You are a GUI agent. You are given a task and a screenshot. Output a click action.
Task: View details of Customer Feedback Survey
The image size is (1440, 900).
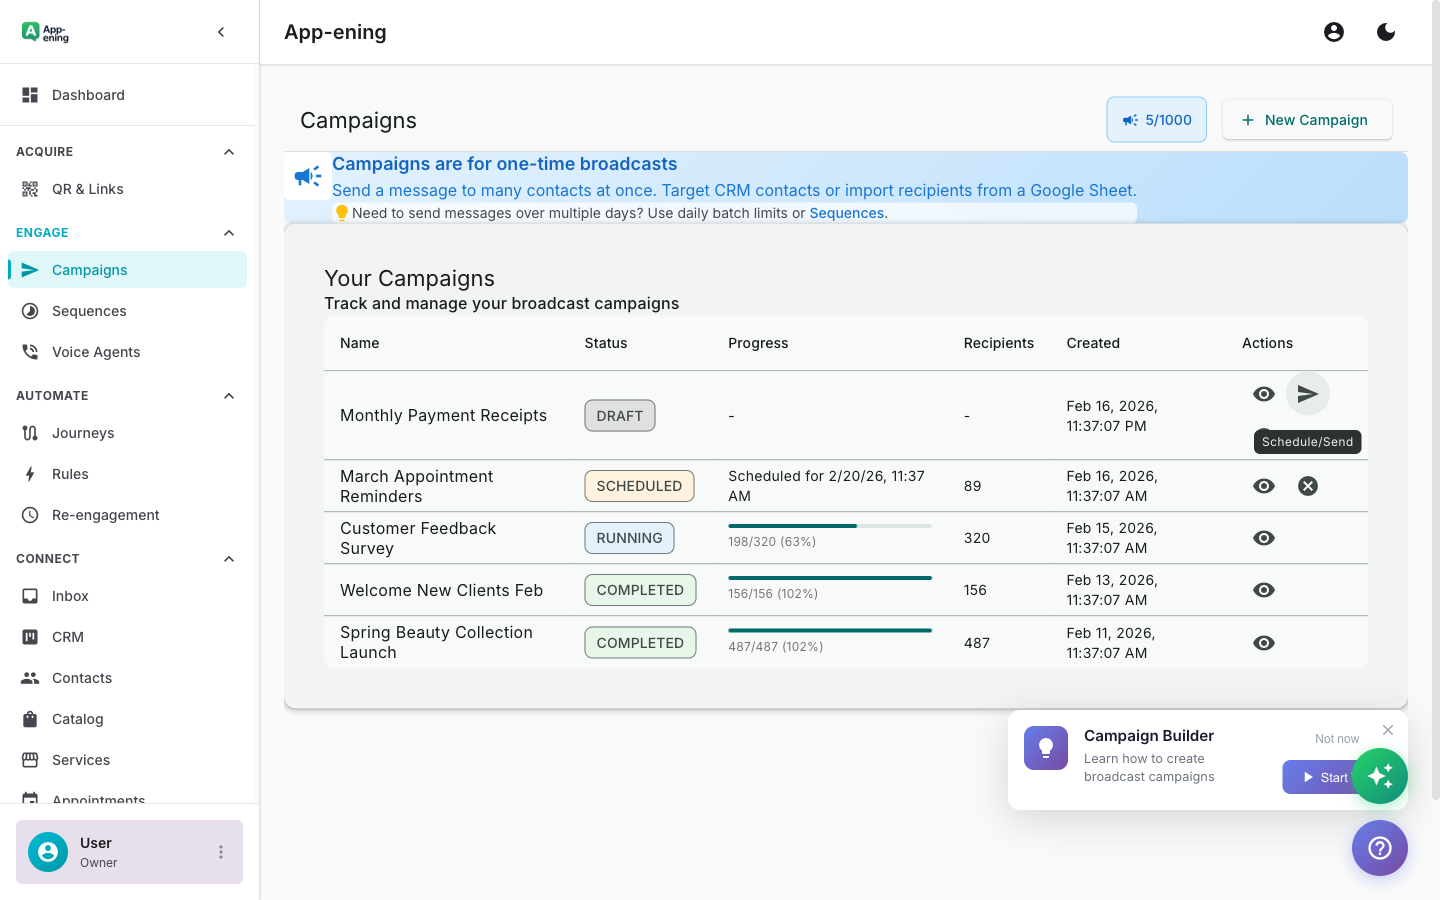pos(1263,537)
